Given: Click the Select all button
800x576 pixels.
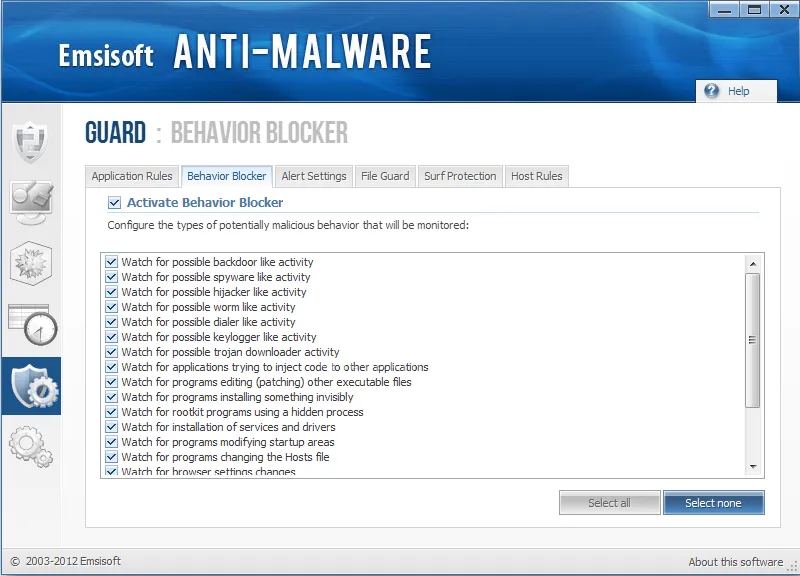Looking at the screenshot, I should point(610,503).
